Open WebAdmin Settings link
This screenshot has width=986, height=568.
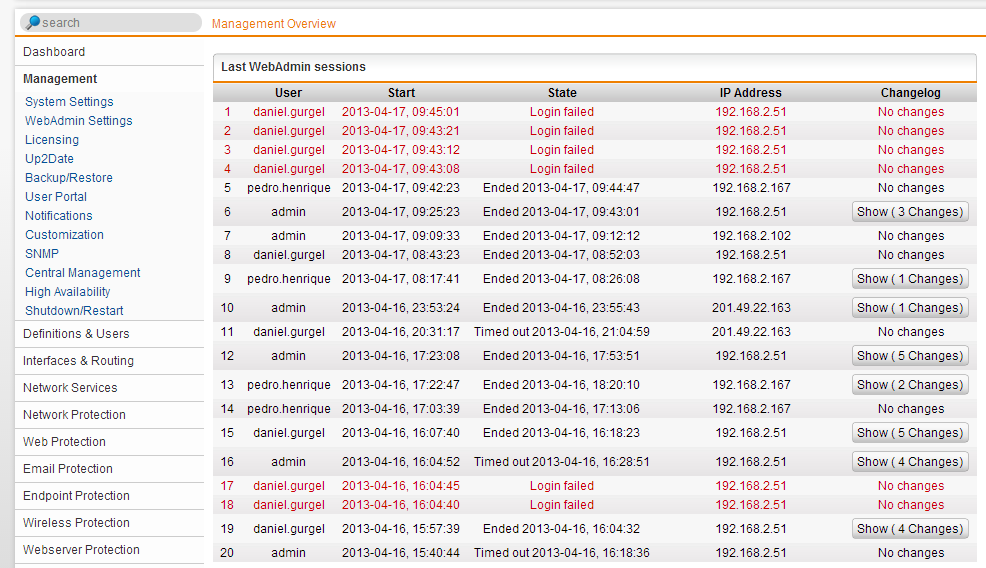point(79,121)
